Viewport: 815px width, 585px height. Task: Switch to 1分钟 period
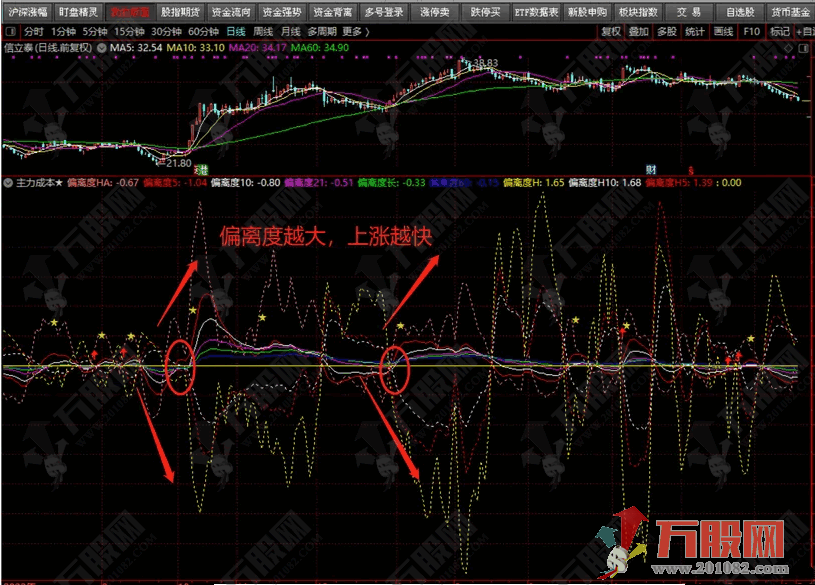[63, 32]
